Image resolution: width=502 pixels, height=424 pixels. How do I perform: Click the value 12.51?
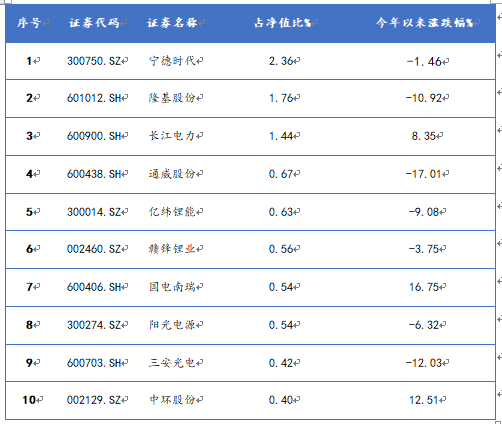coord(424,400)
